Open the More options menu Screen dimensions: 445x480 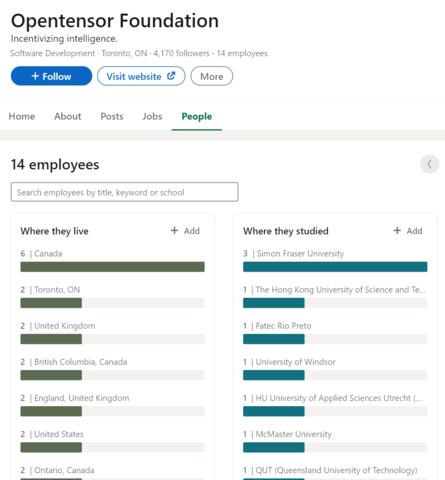(212, 76)
